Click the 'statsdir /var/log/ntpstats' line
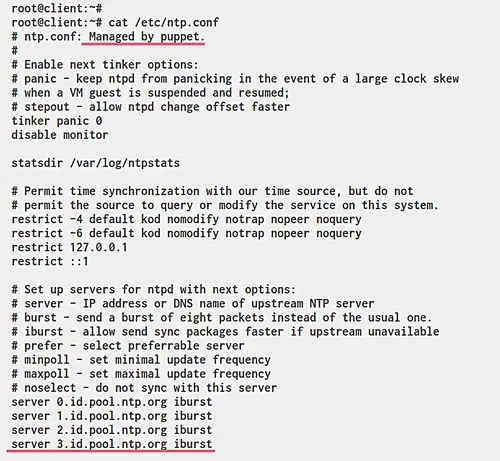 [95, 163]
